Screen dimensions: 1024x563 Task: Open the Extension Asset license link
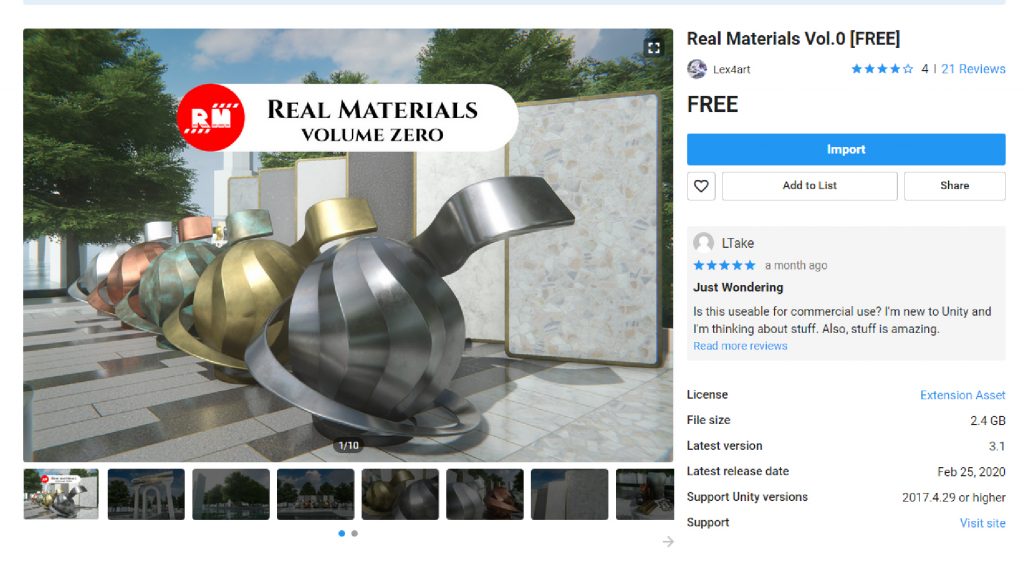pyautogui.click(x=963, y=395)
